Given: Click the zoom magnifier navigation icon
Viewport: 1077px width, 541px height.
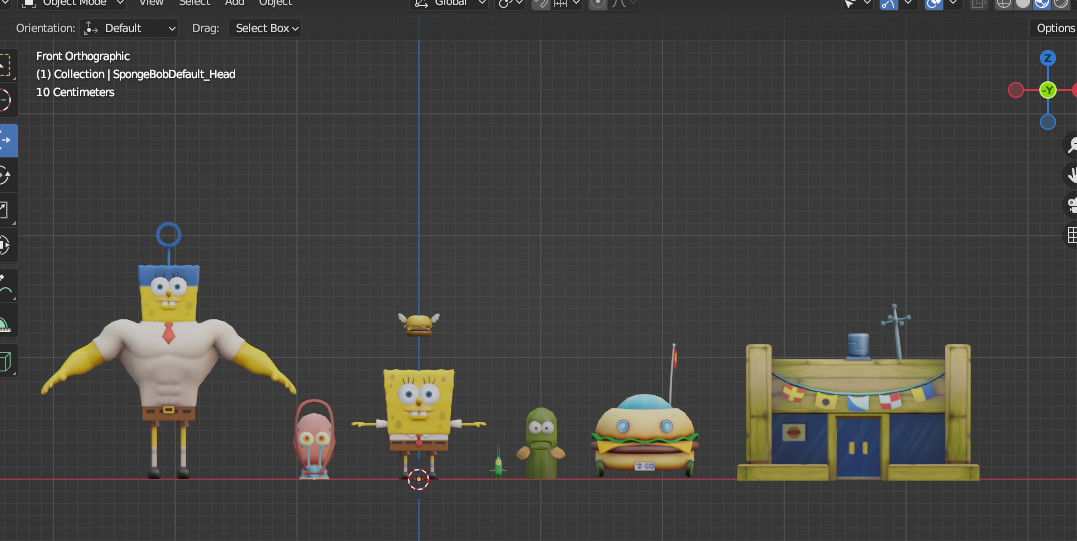Looking at the screenshot, I should tap(1071, 144).
